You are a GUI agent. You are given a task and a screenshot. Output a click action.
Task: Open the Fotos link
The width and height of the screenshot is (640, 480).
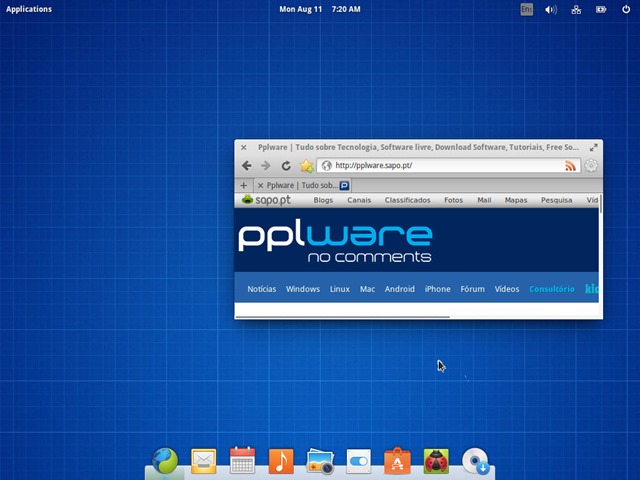coord(453,200)
